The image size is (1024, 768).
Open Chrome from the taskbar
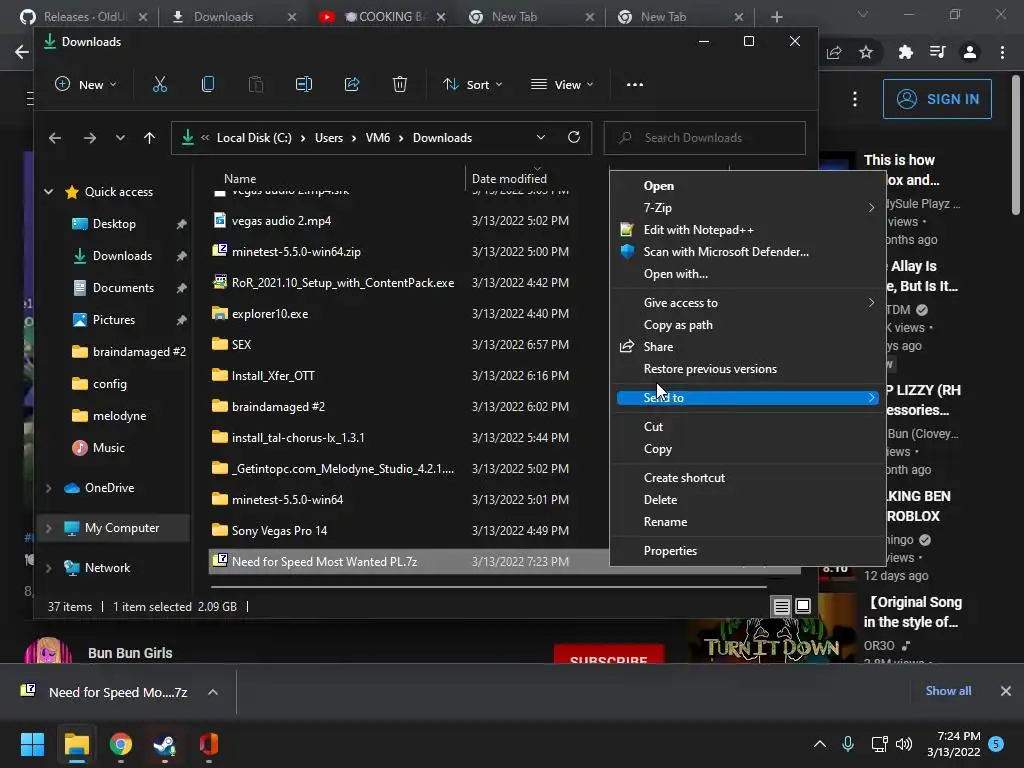[121, 744]
